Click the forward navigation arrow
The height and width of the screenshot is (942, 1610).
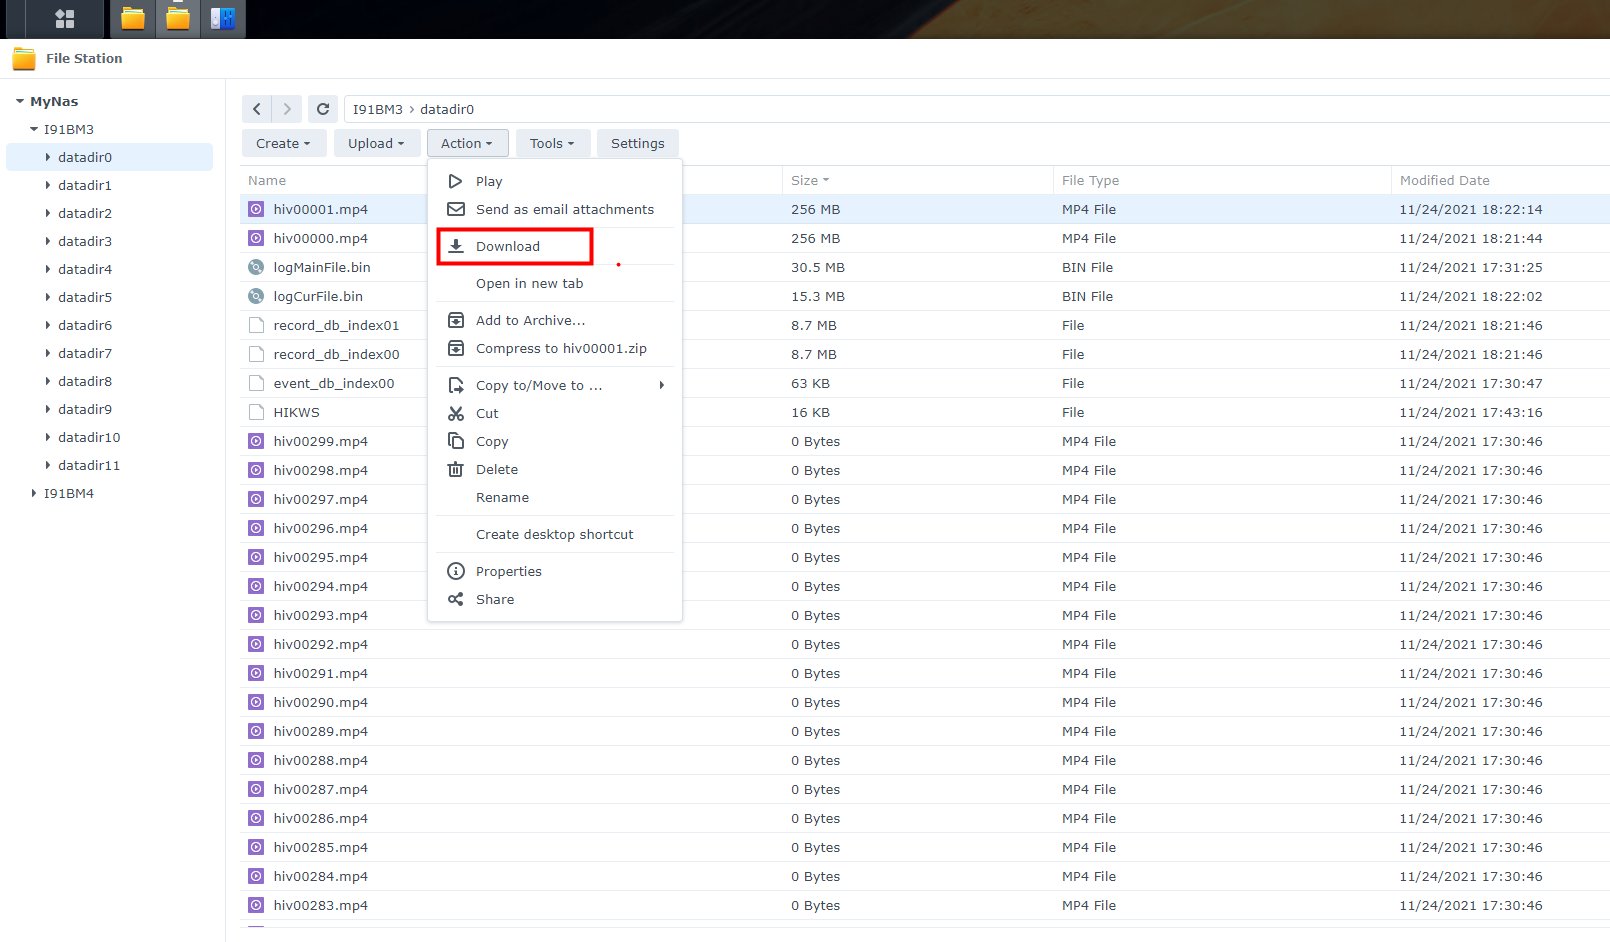(287, 109)
